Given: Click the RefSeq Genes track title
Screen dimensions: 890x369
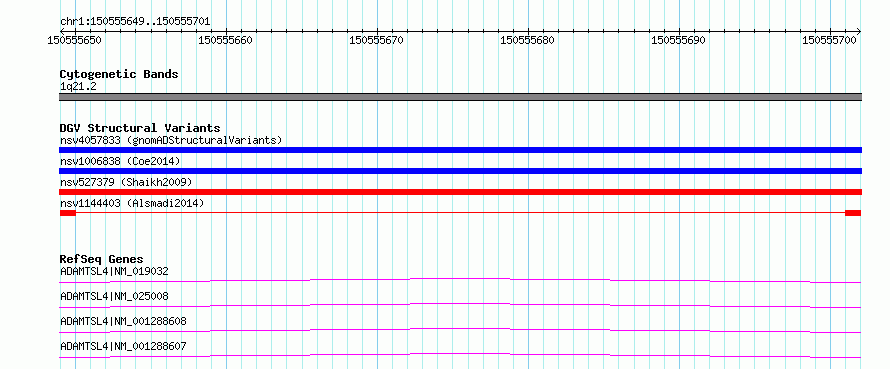Looking at the screenshot, I should 102,259.
